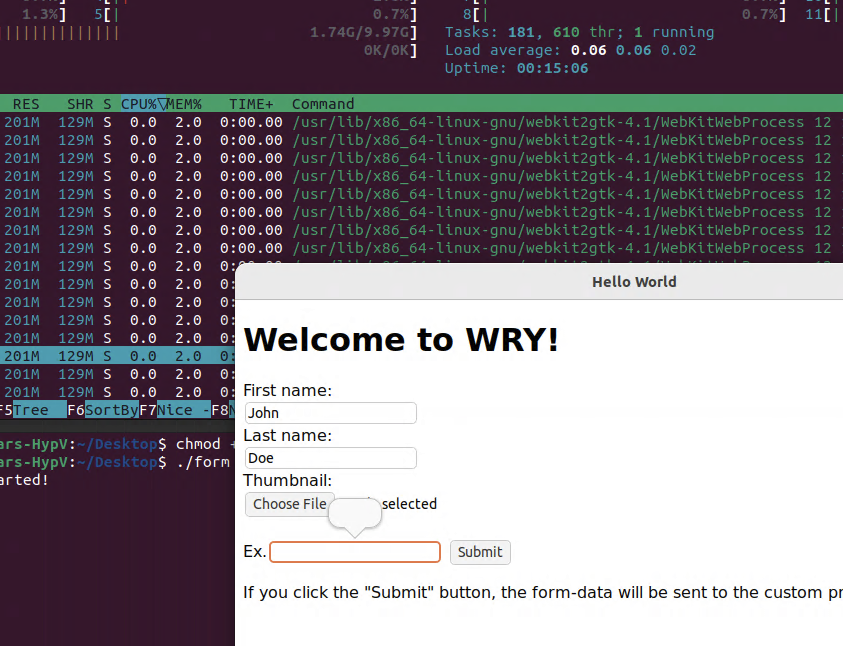This screenshot has width=843, height=646.
Task: Focus the empty Ex. text field
Action: [x=355, y=552]
